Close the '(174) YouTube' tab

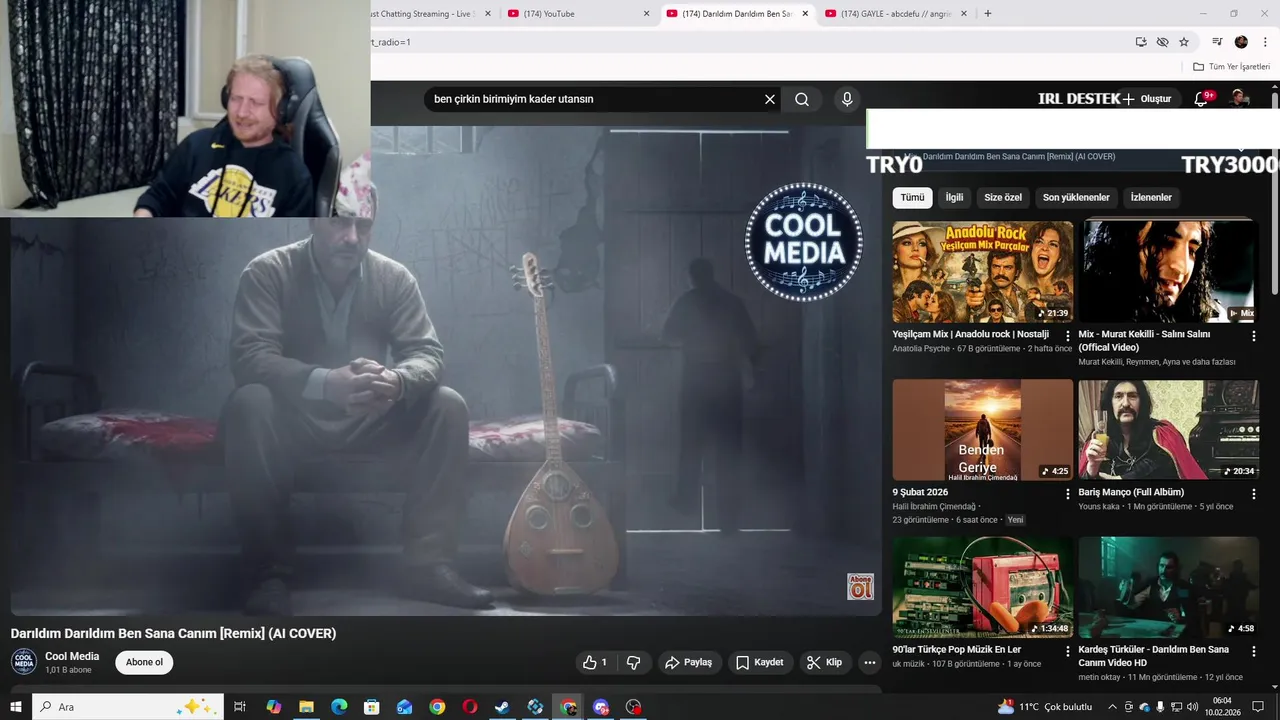tap(646, 14)
